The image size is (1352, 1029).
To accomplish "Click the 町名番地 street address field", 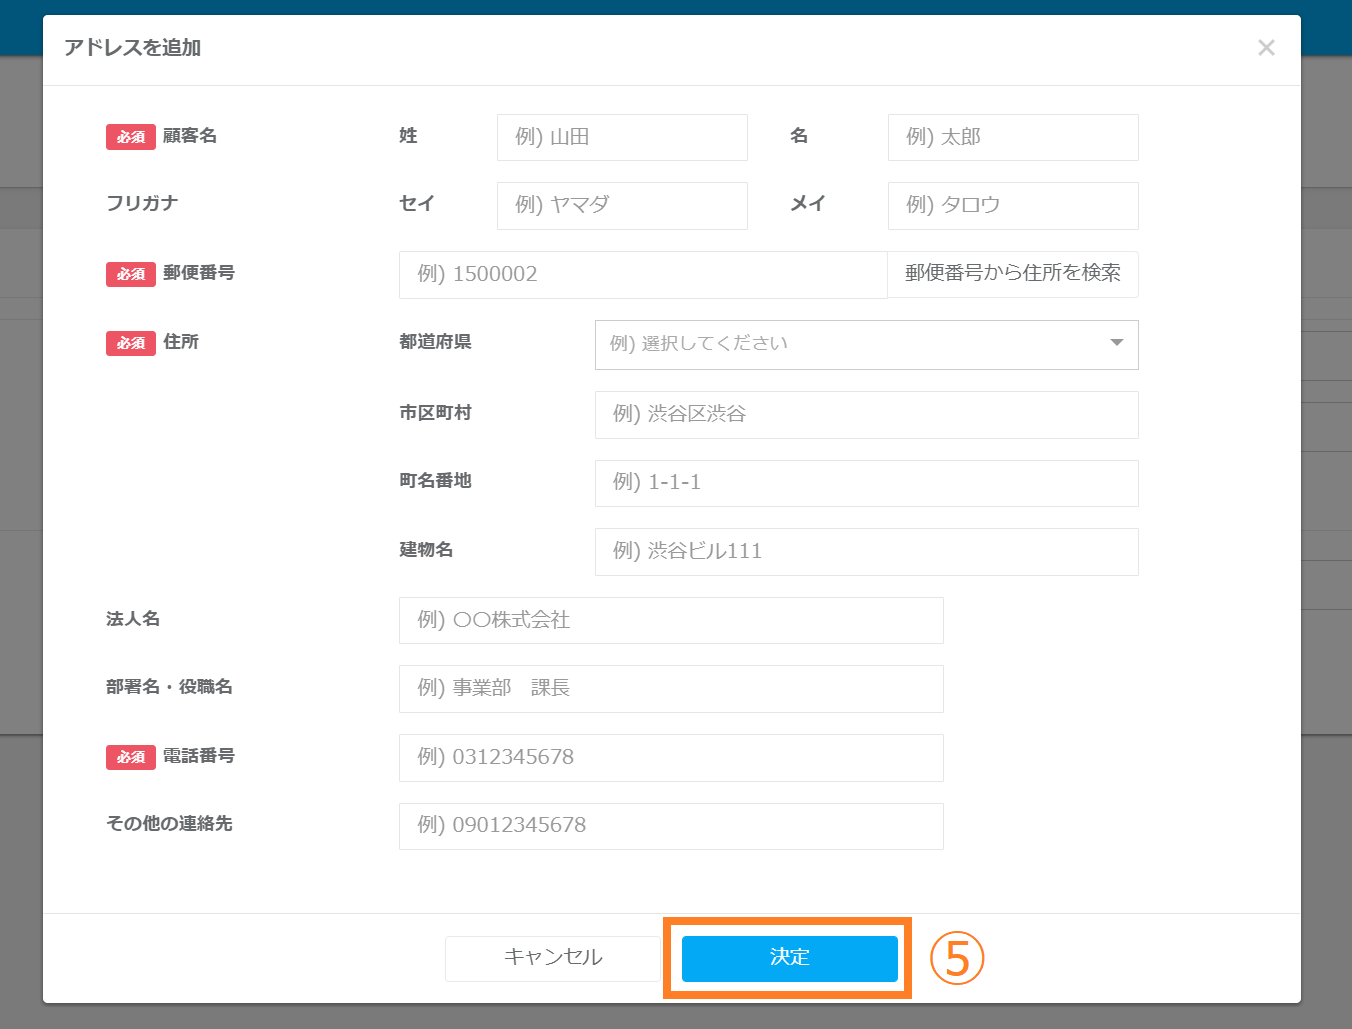I will 866,483.
